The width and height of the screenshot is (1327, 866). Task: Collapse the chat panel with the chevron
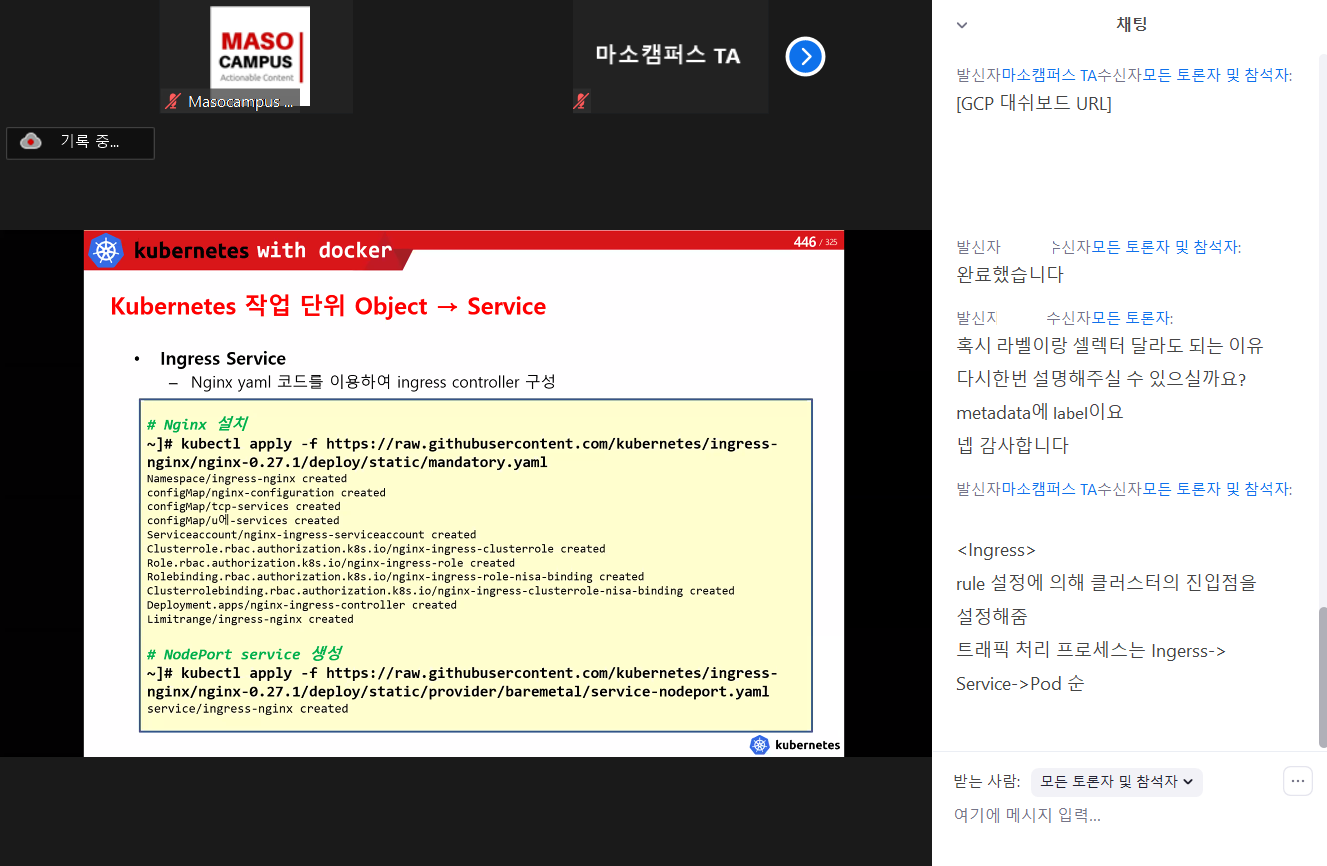(x=962, y=25)
